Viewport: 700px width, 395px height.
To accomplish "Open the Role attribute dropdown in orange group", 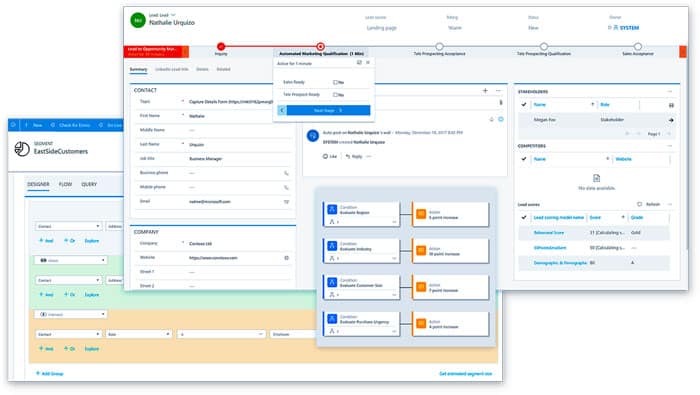I will click(x=139, y=334).
